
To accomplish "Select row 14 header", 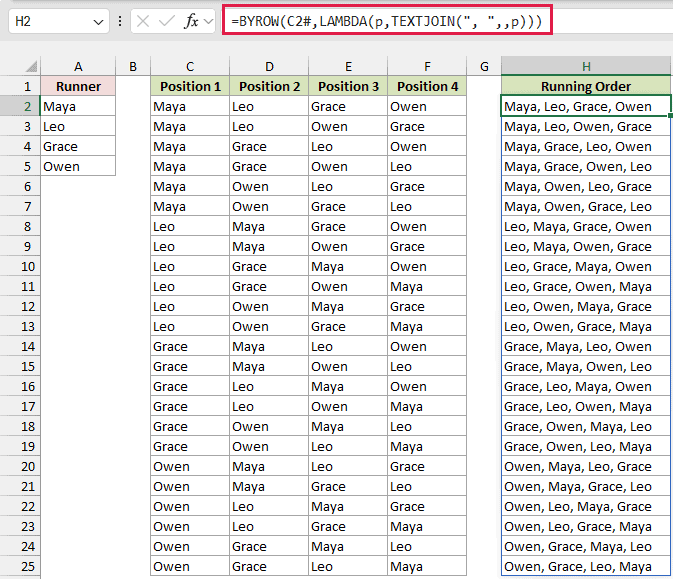I will [20, 346].
